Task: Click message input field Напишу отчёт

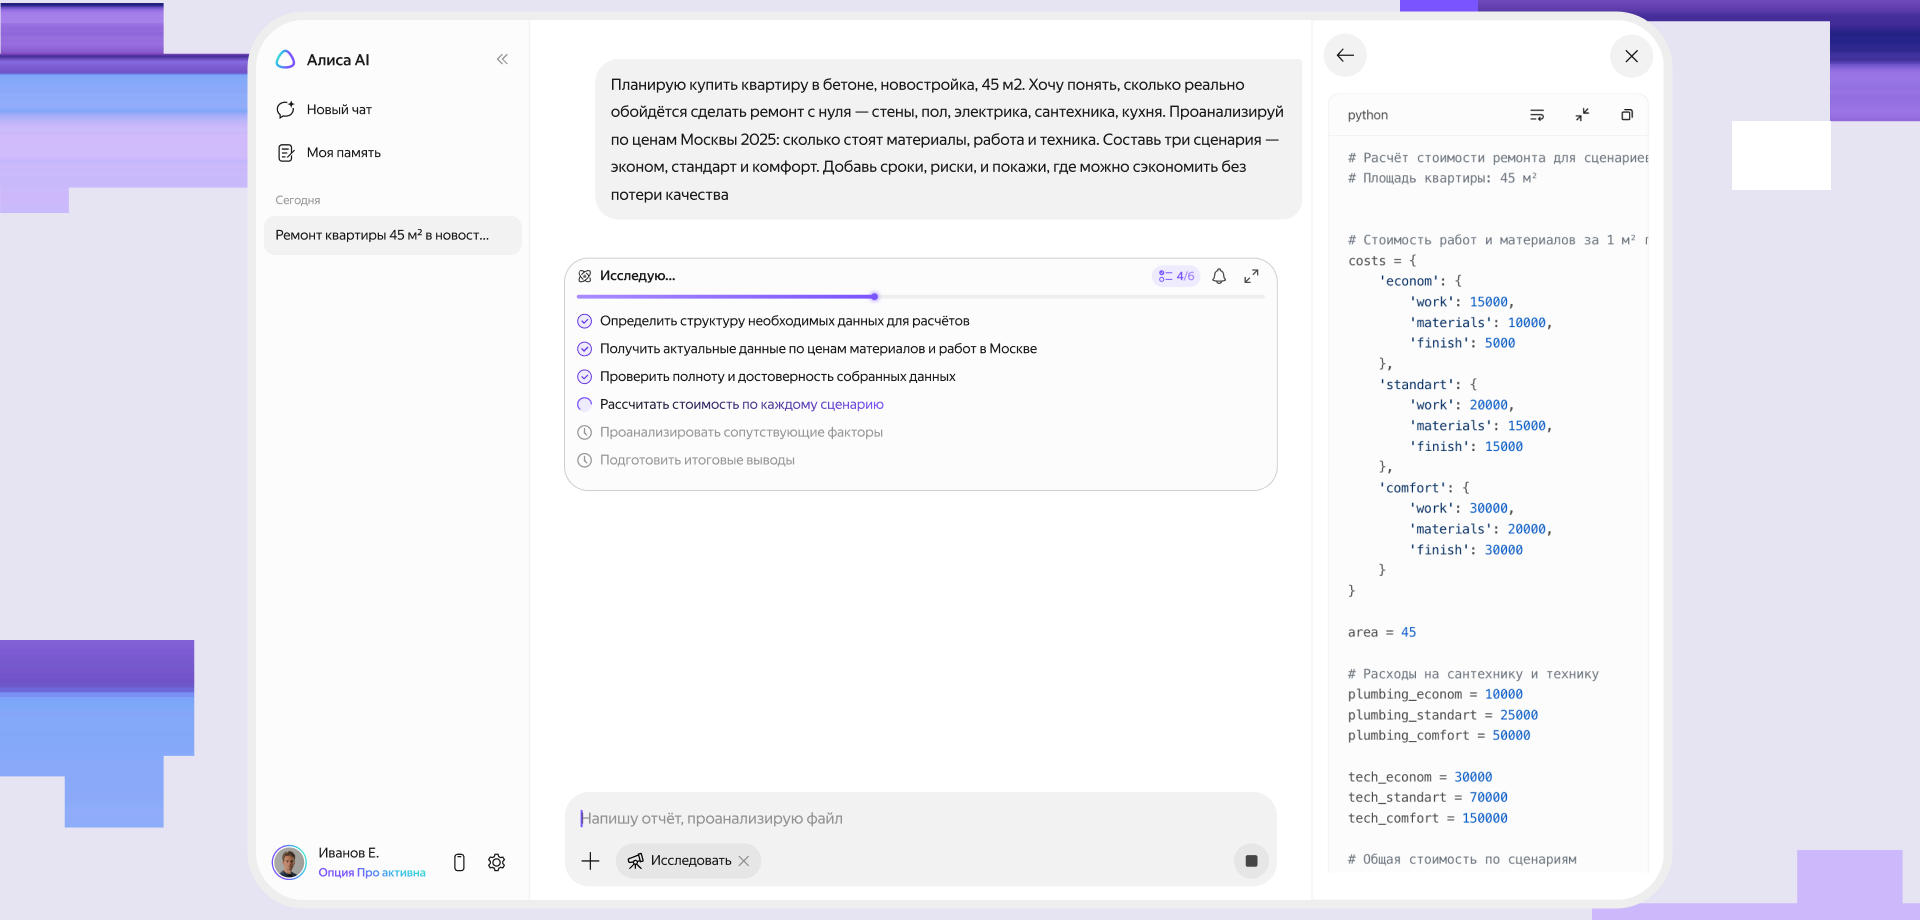Action: click(900, 819)
